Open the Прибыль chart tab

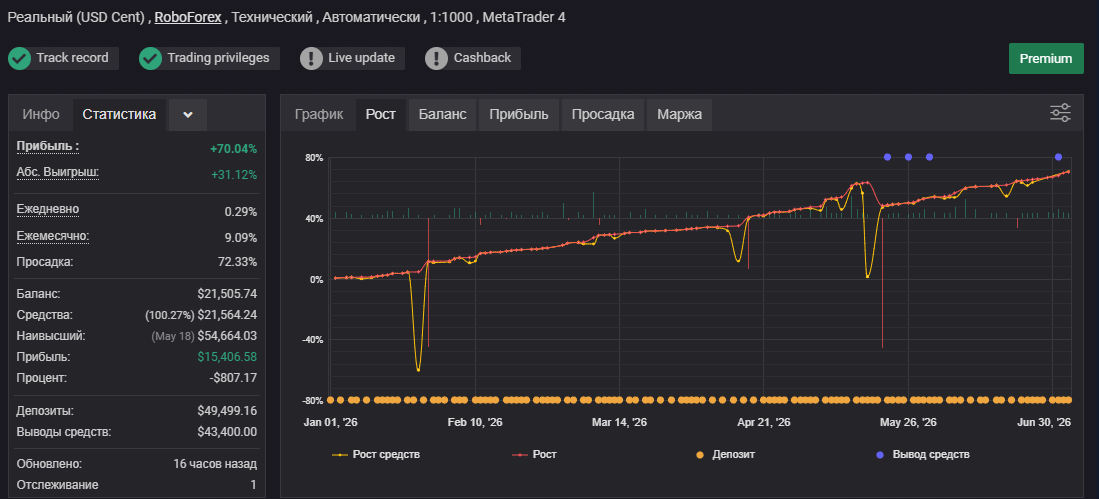pos(519,115)
